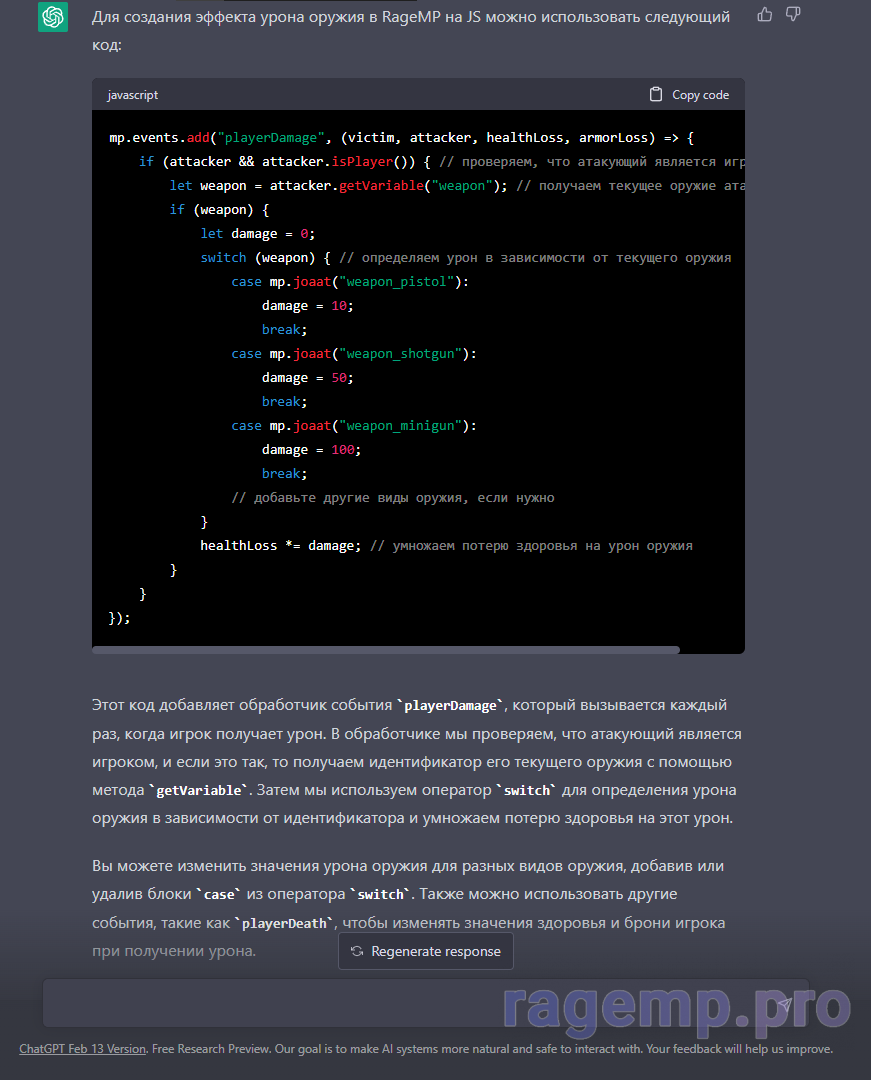
Task: Click the inline code `playerDeath` in the last paragraph
Action: coord(284,924)
